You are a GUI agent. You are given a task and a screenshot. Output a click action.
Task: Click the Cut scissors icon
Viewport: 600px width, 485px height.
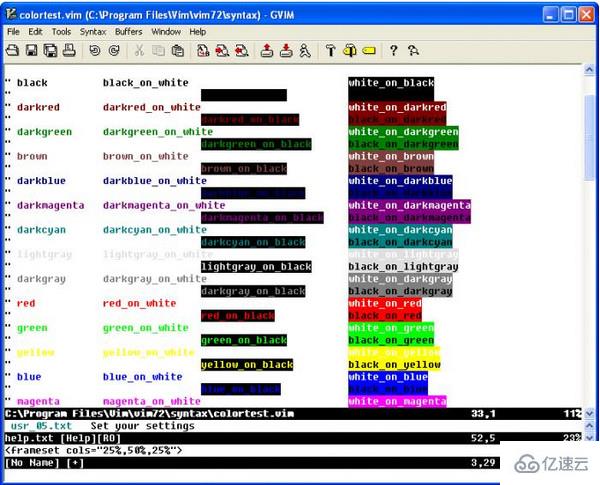(139, 51)
